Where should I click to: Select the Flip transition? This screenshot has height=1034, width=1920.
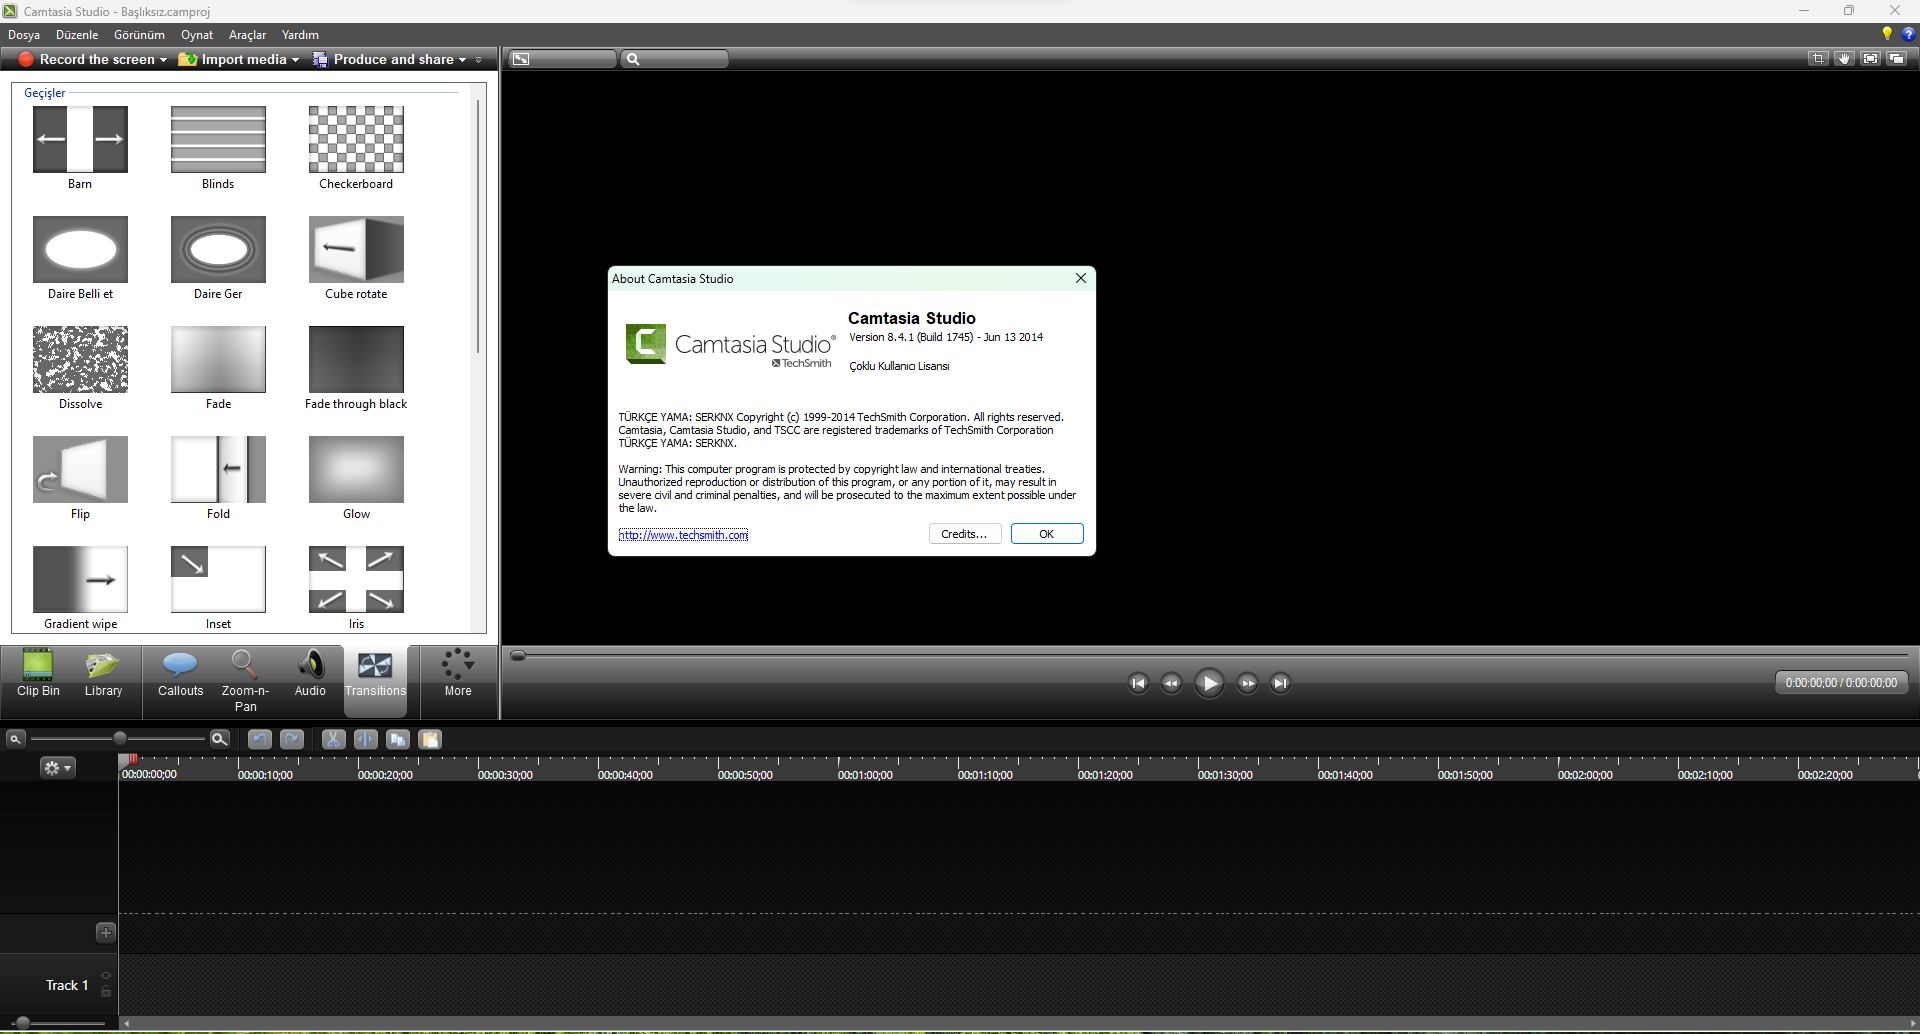[x=80, y=478]
